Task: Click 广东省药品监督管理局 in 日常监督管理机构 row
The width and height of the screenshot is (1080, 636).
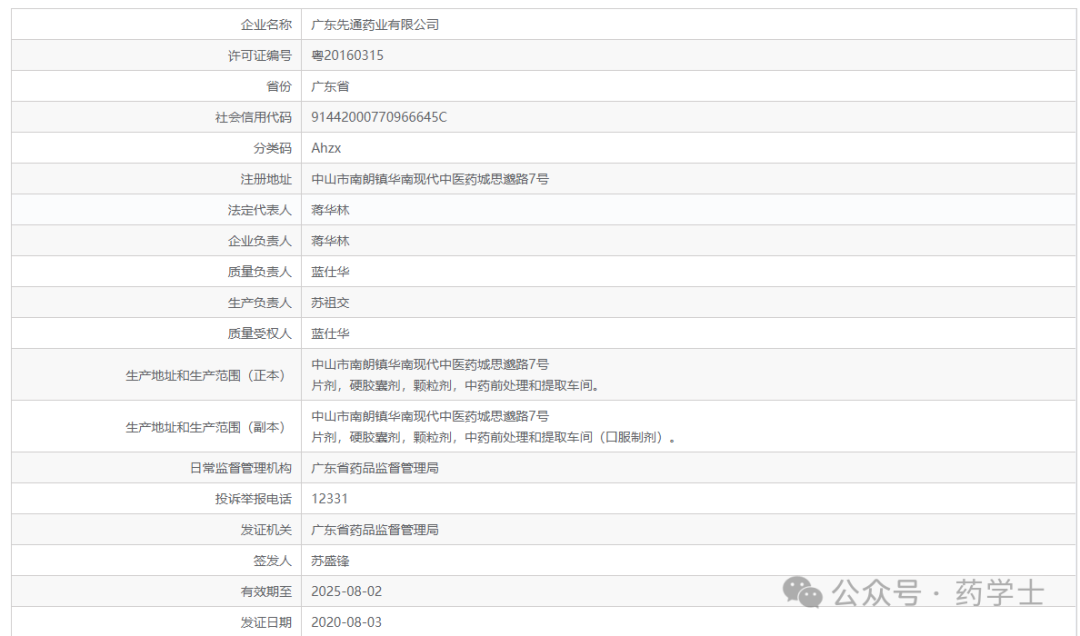Action: 375,469
